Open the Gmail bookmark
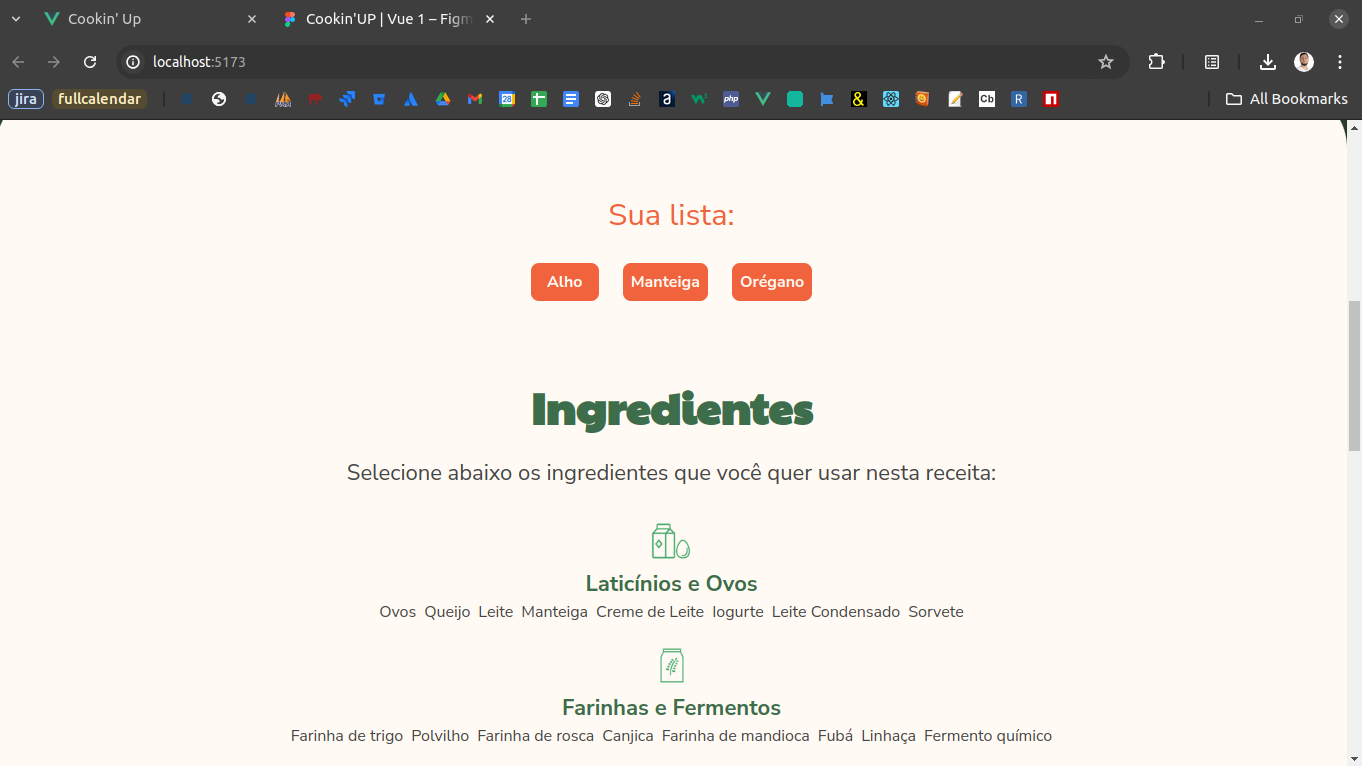The width and height of the screenshot is (1362, 766). 475,99
